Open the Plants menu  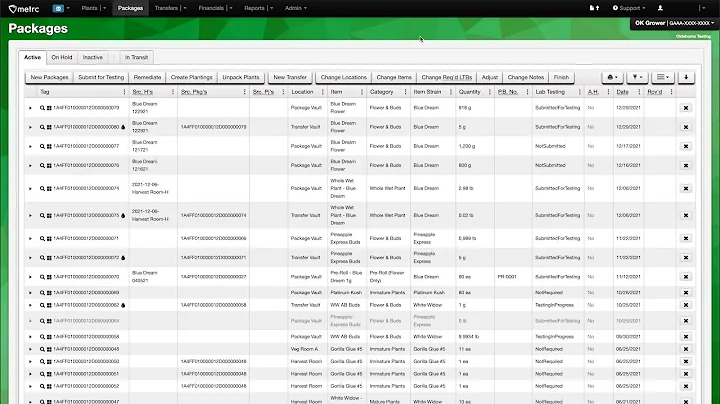[93, 8]
